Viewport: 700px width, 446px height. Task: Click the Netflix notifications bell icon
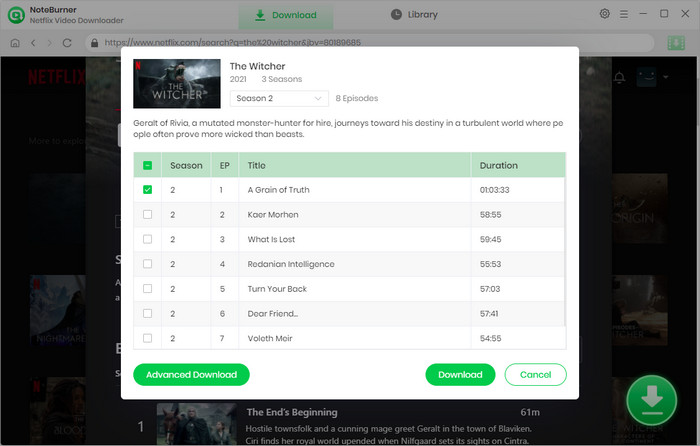(x=619, y=77)
